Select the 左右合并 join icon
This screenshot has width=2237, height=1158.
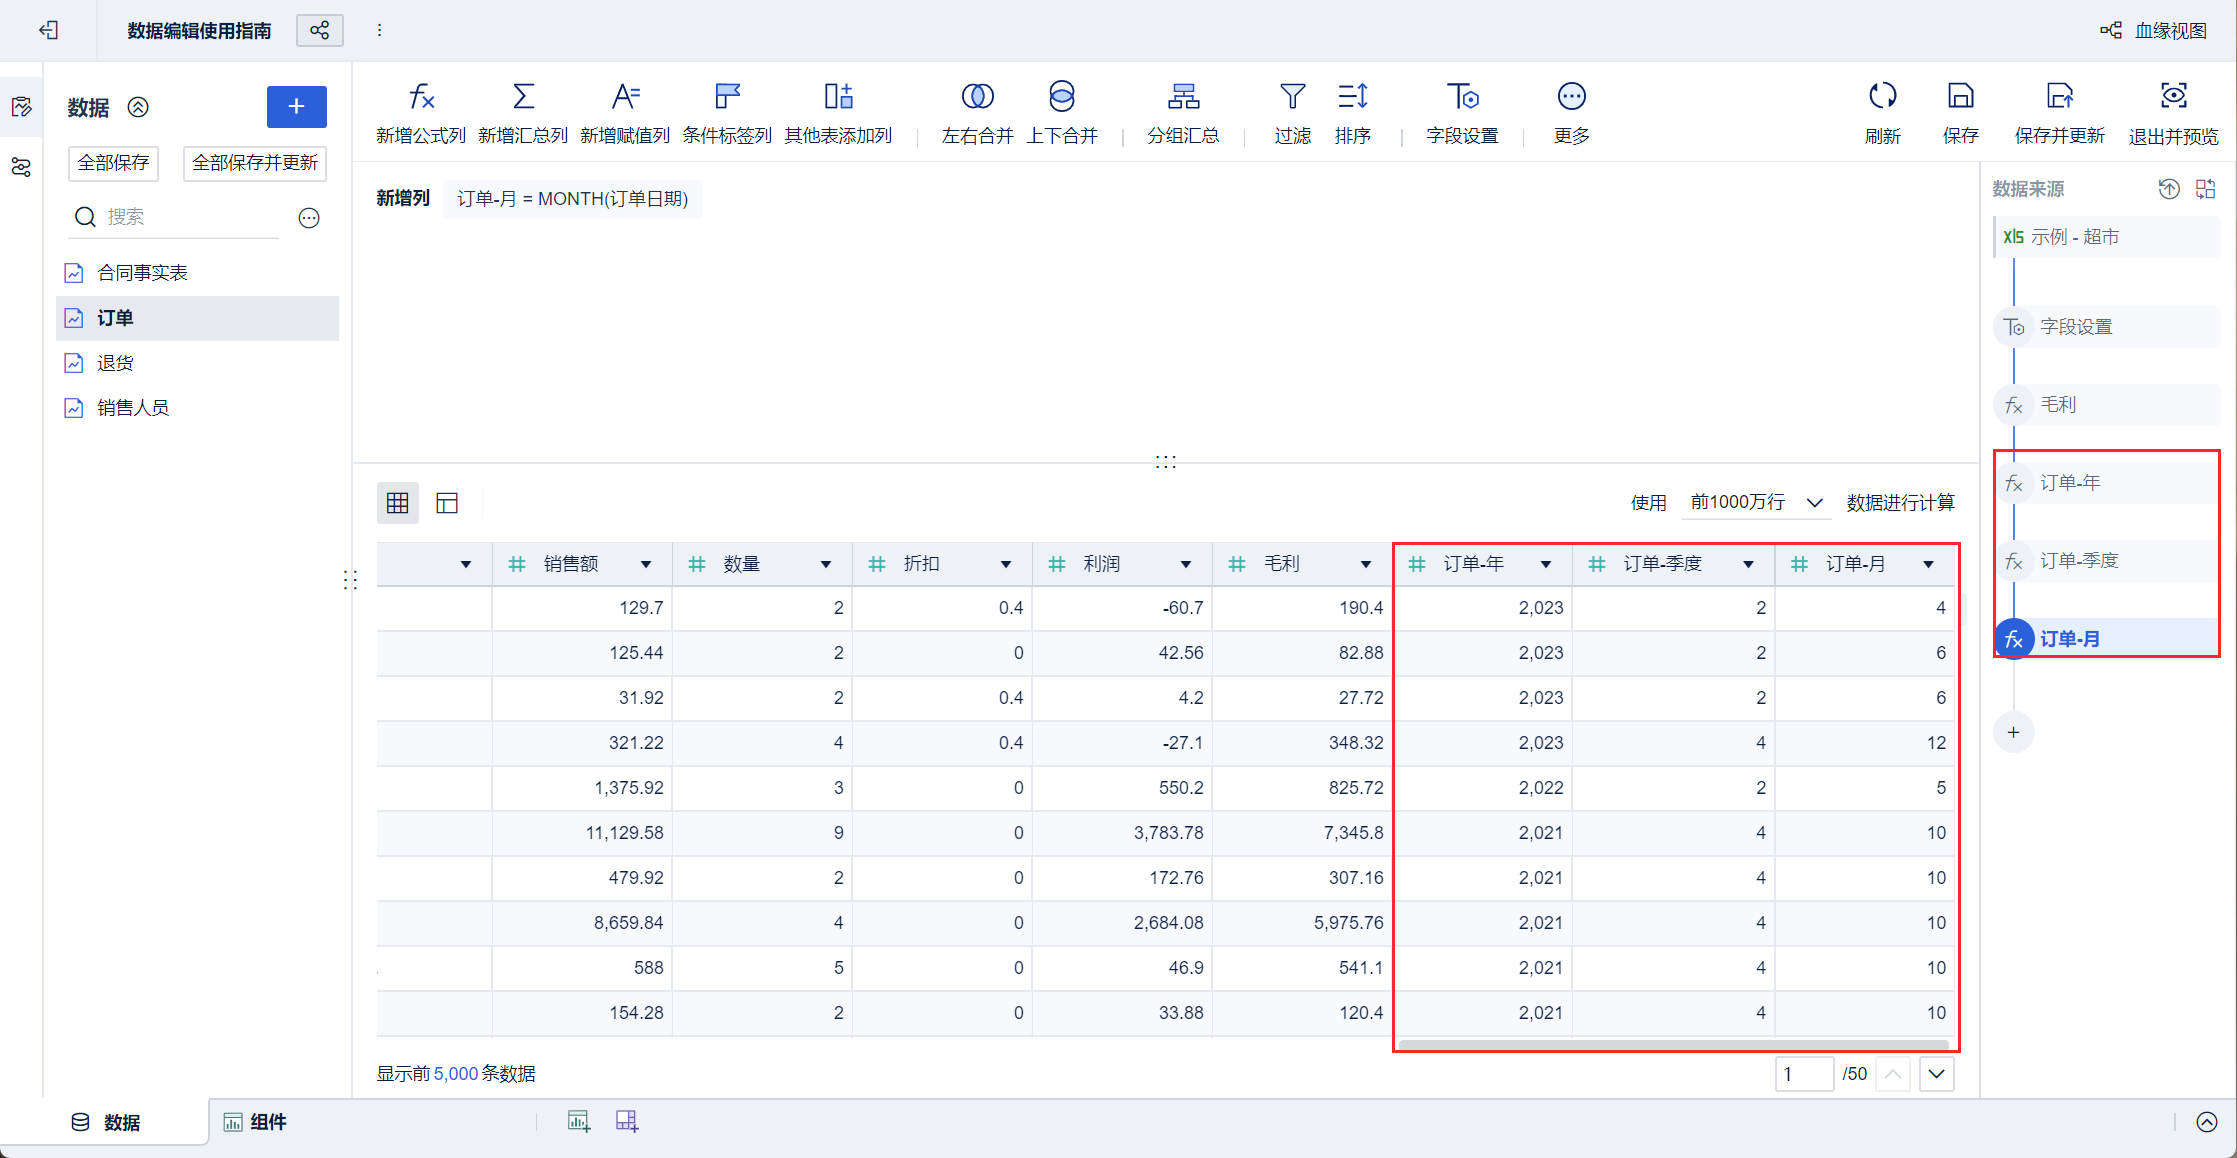pos(977,97)
